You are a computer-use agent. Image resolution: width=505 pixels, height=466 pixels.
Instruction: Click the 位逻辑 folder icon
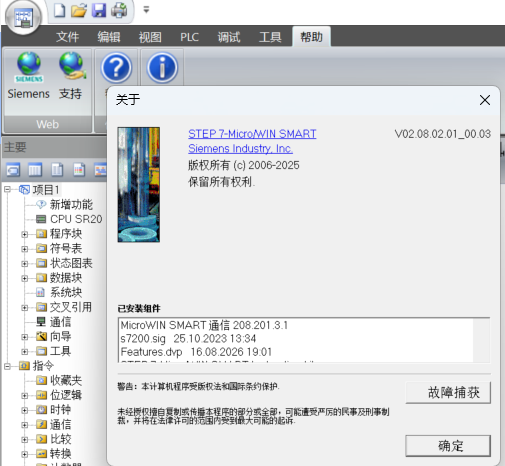pyautogui.click(x=41, y=395)
